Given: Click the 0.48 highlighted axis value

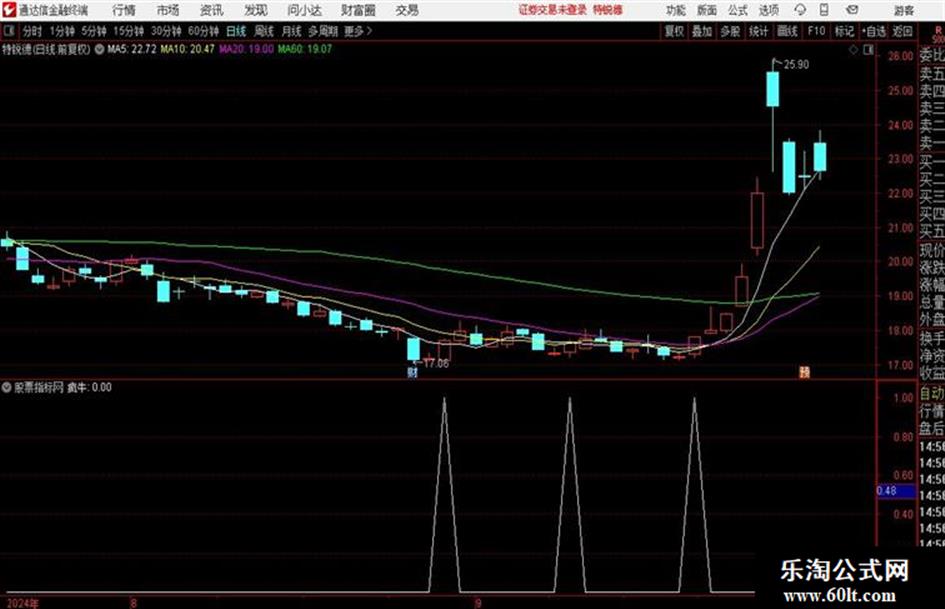Looking at the screenshot, I should click(x=895, y=491).
